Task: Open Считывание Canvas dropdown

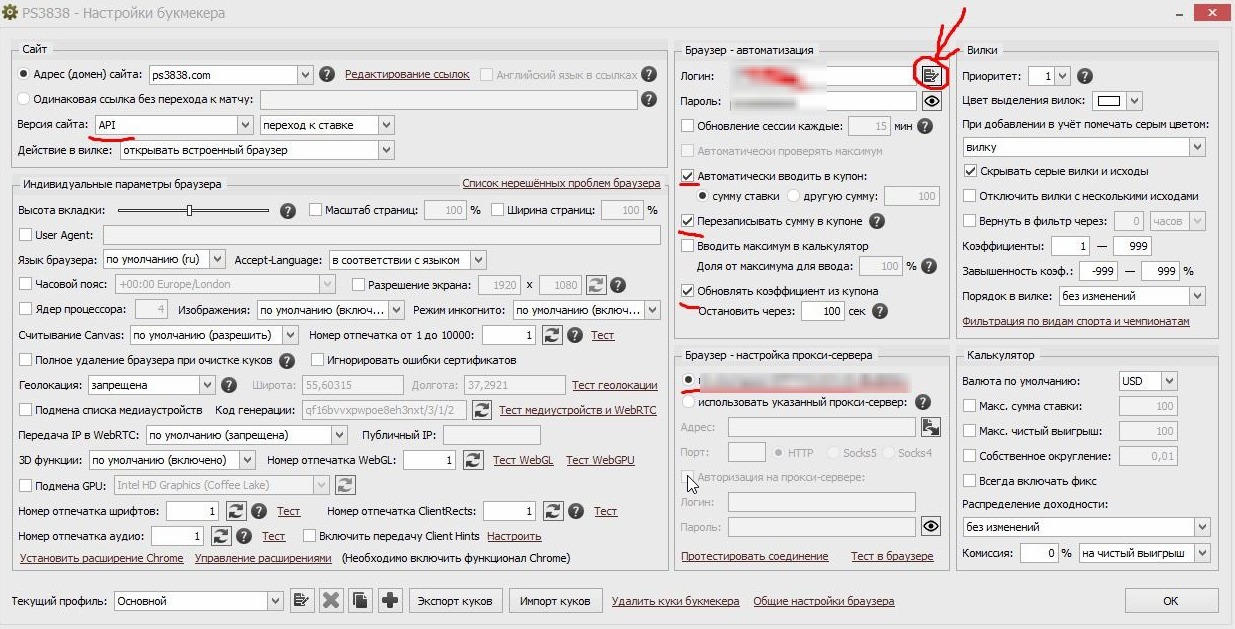Action: pyautogui.click(x=214, y=335)
